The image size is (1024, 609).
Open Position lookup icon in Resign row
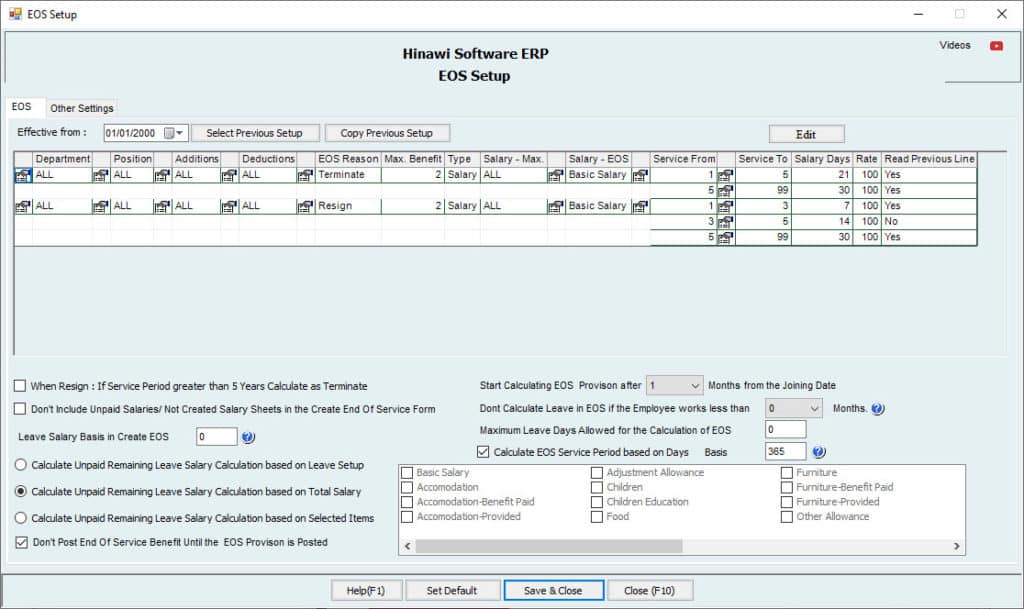point(162,206)
